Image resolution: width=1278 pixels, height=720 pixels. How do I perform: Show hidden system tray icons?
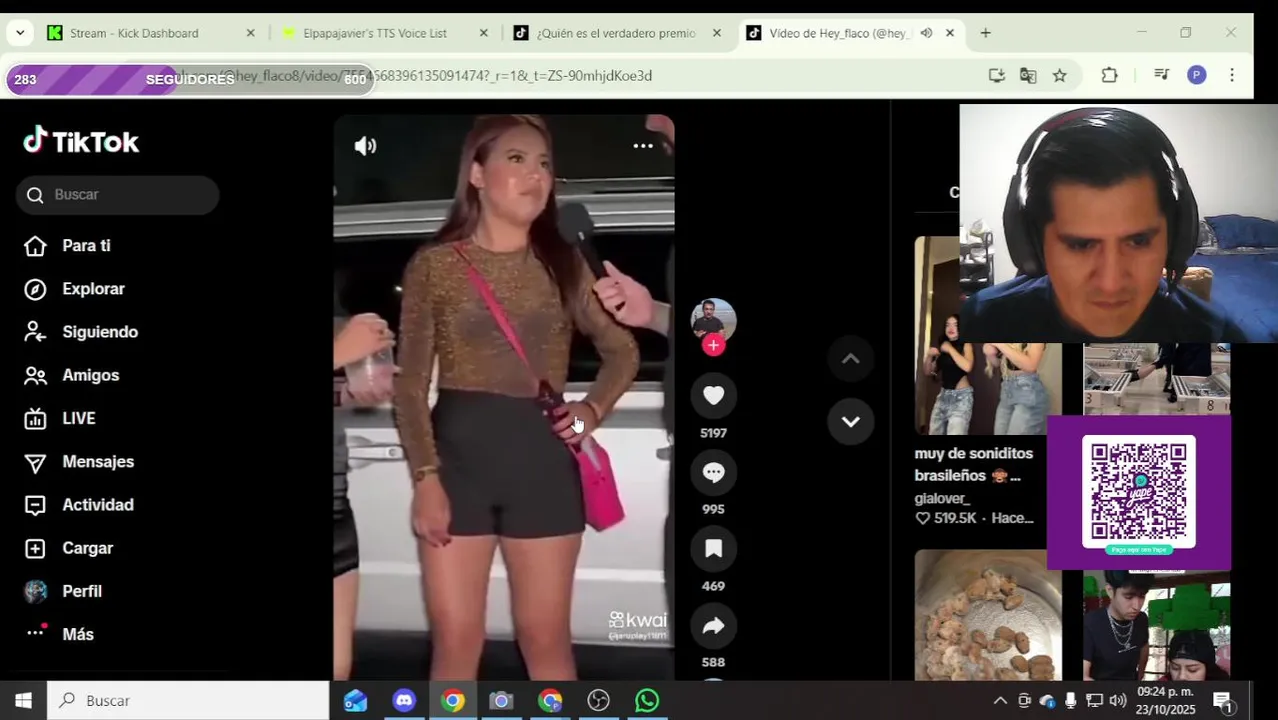coord(999,700)
